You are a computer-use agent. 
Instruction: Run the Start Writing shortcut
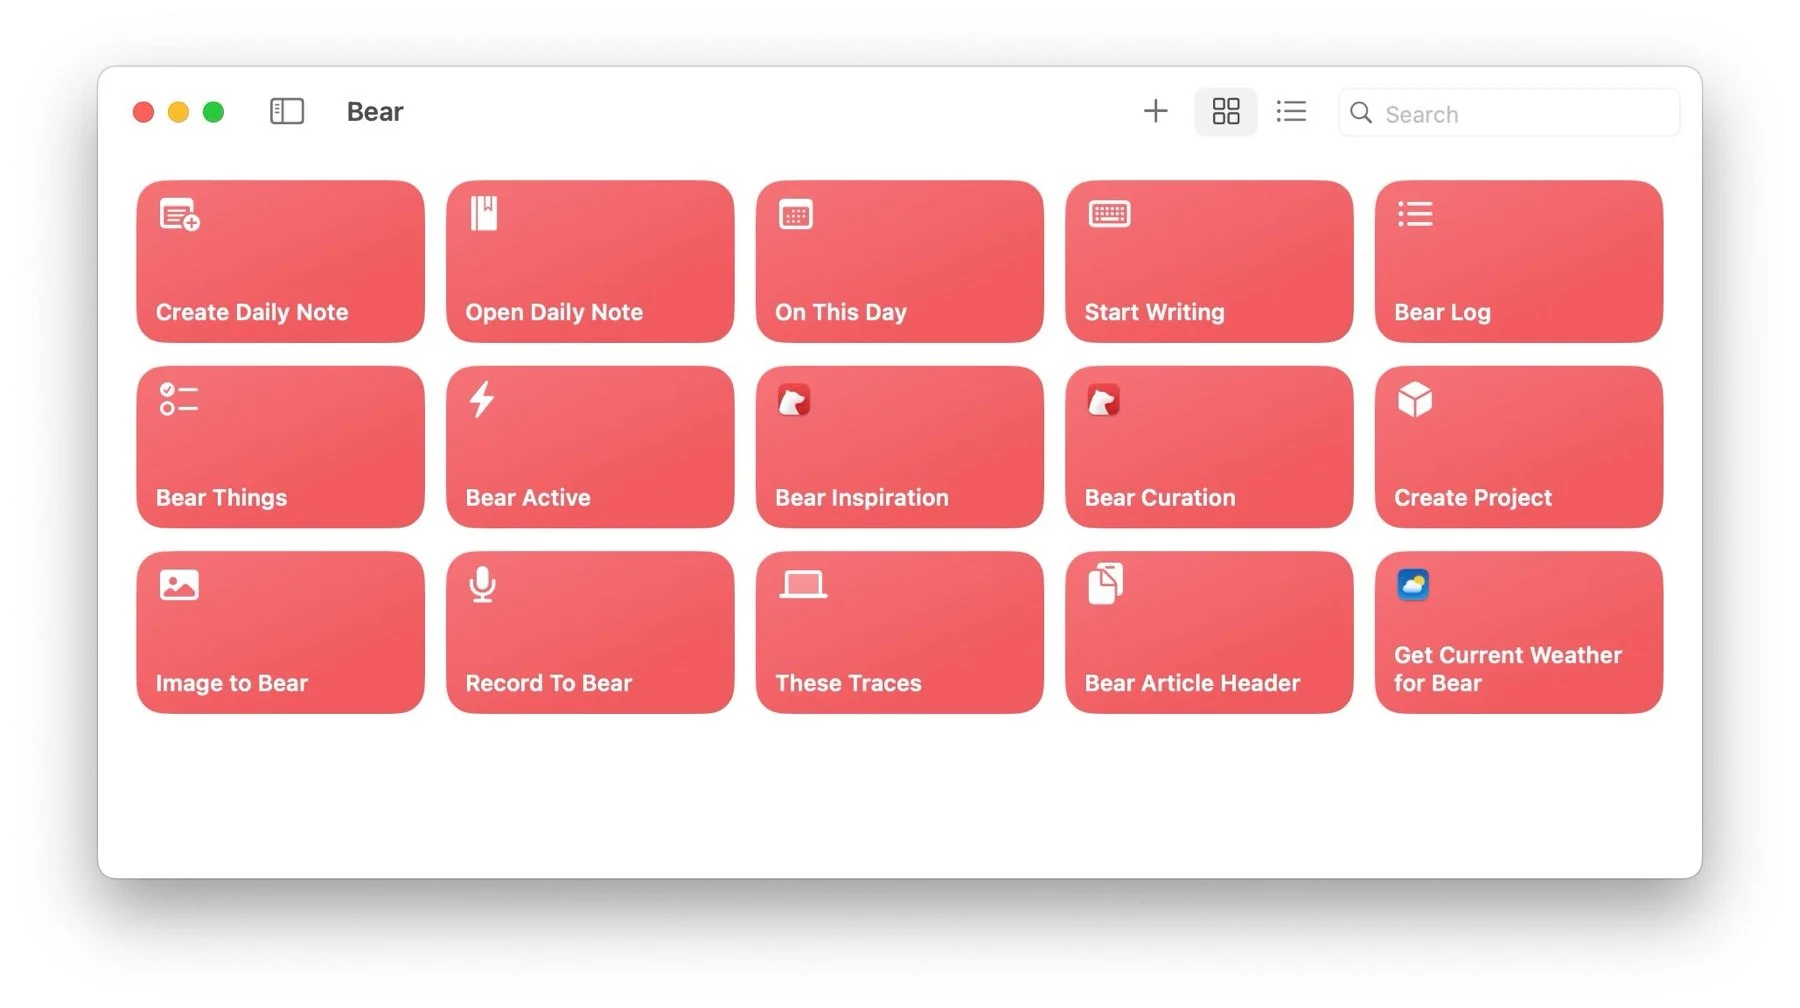pyautogui.click(x=1209, y=261)
